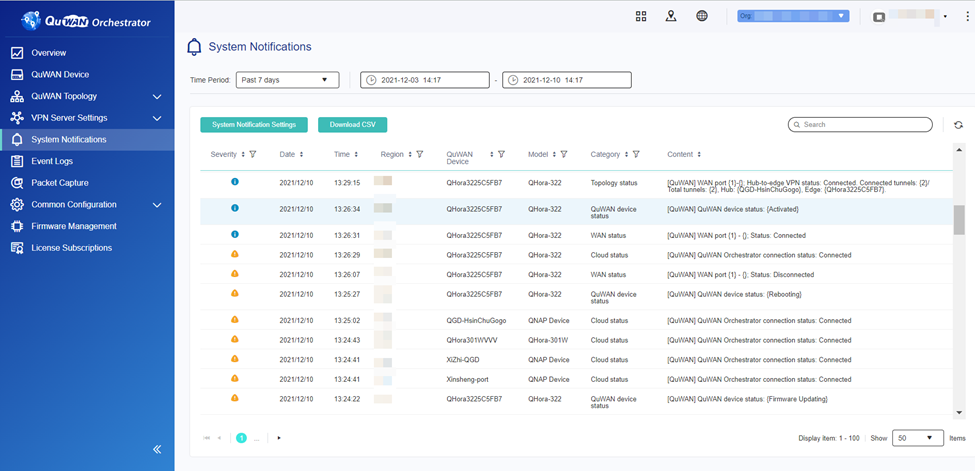Click QHora301WVVV device name
Viewport: 975px width, 471px height.
(472, 340)
